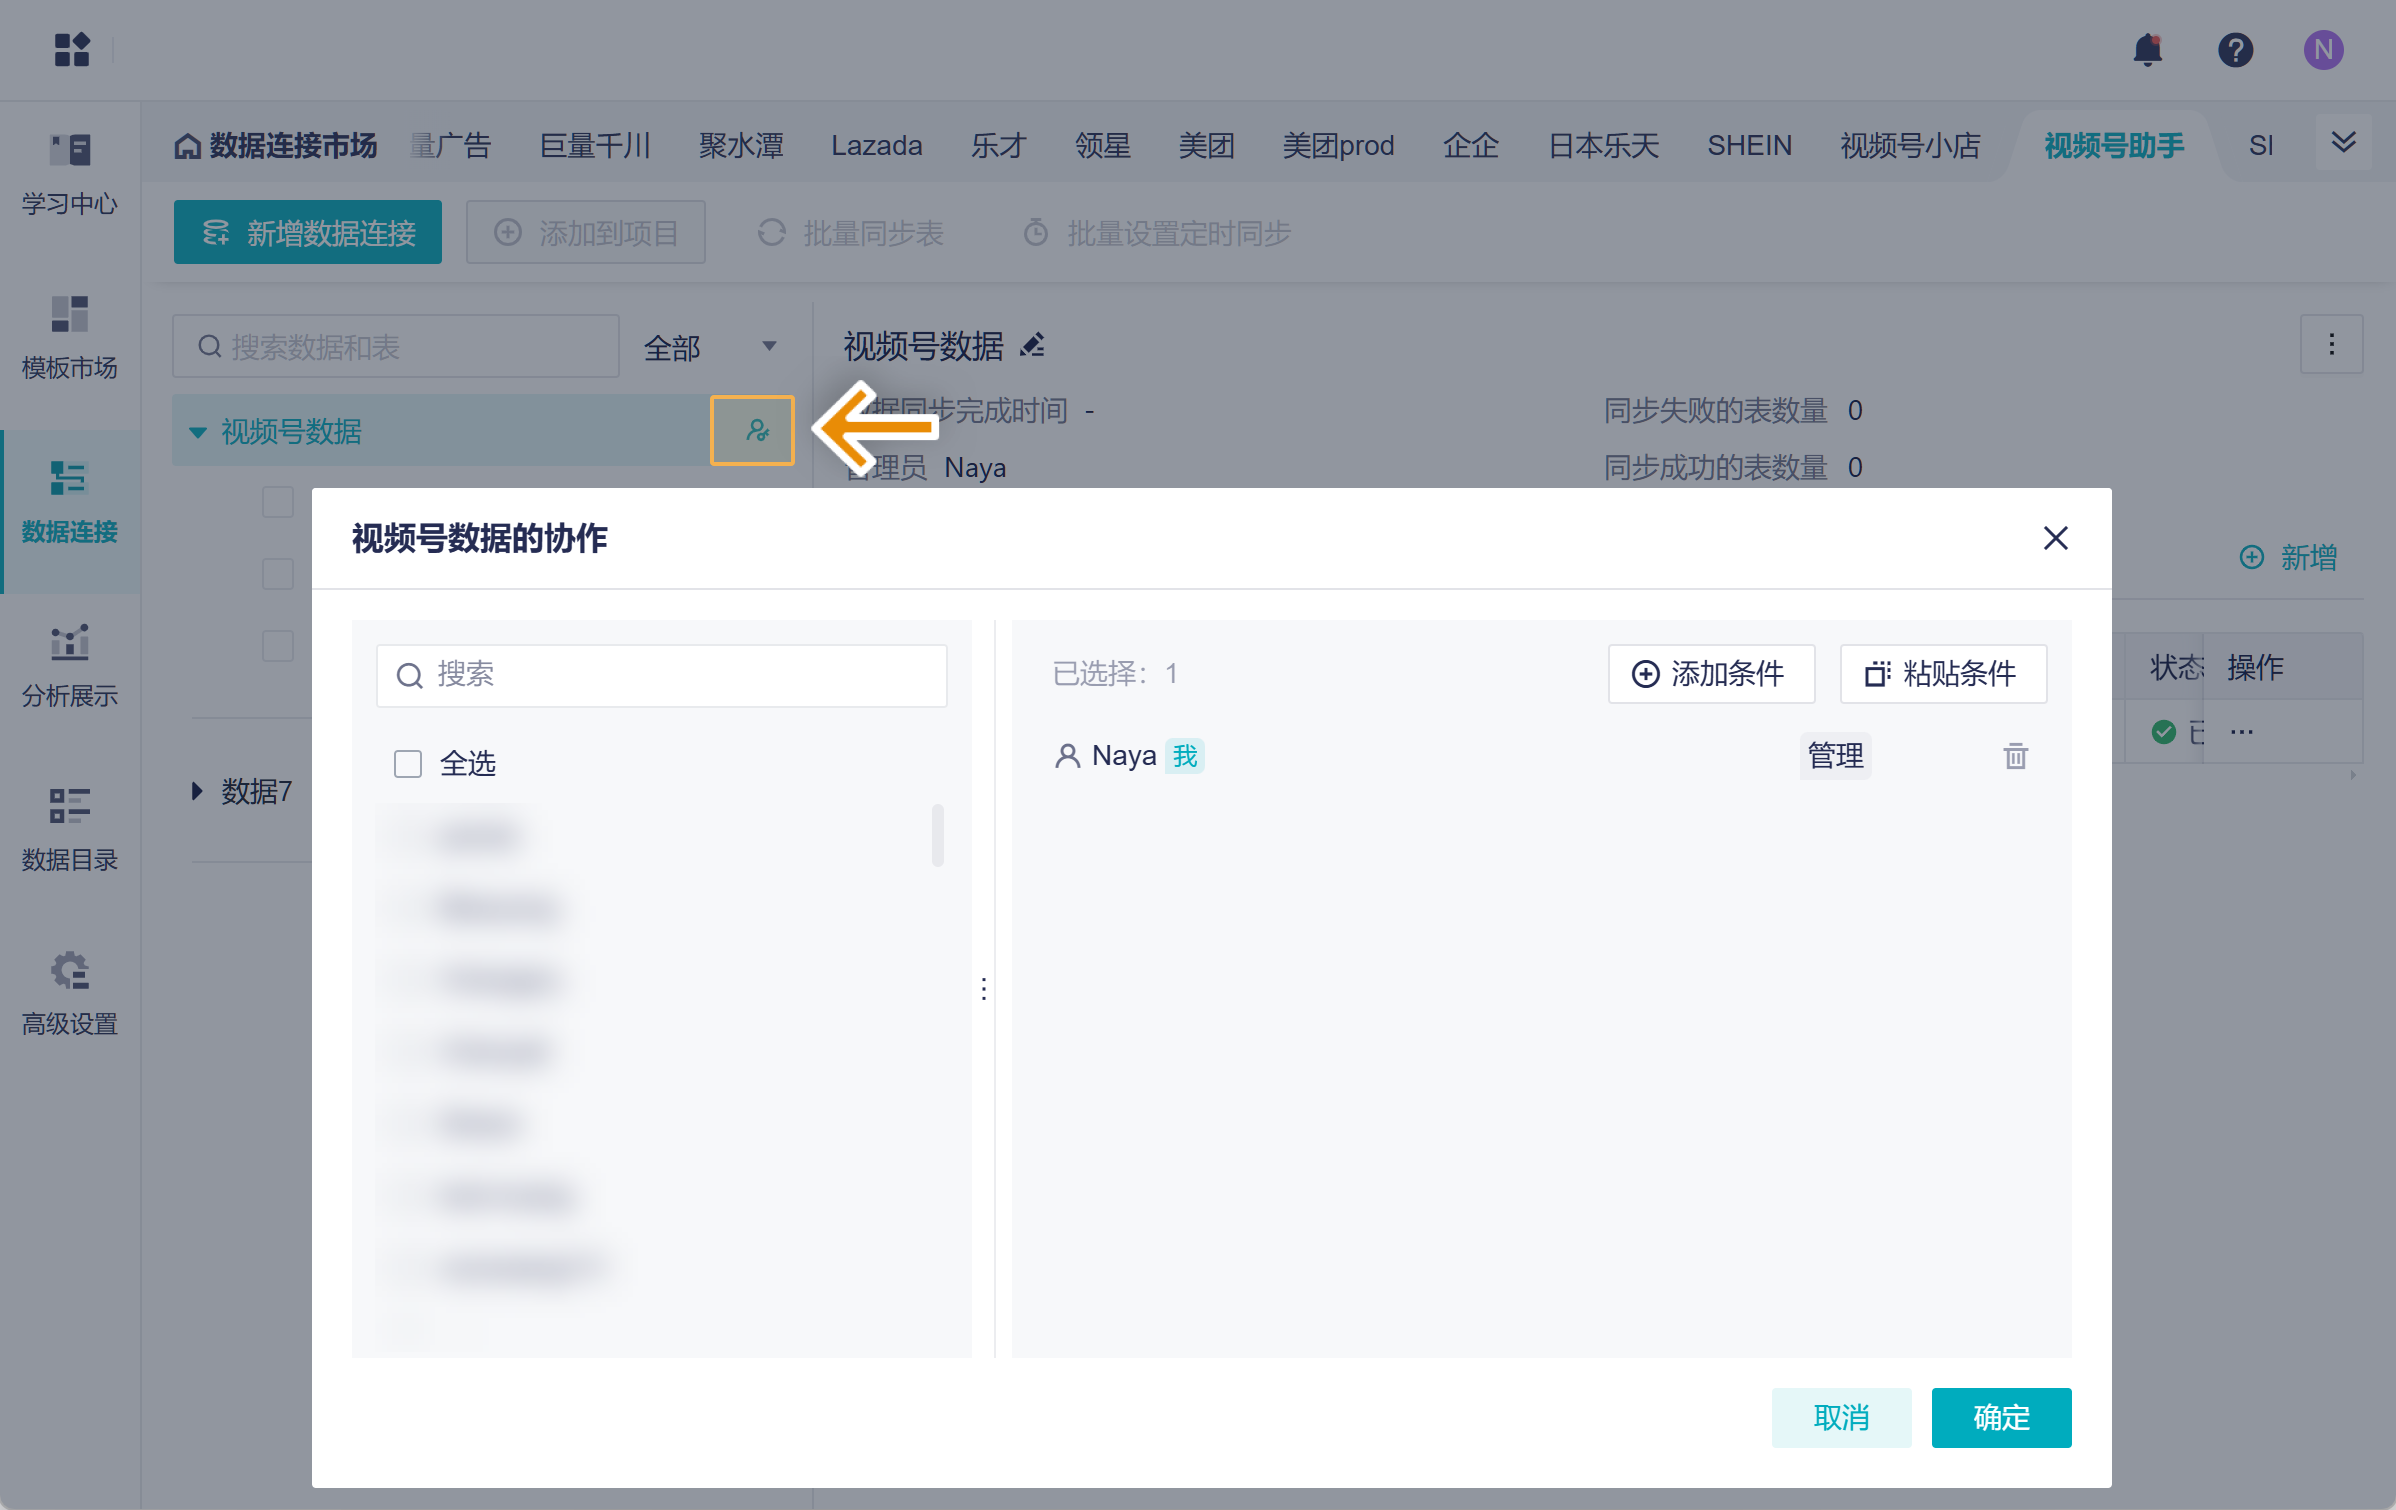Click the edit pencil next to 视频号数据 title
2396x1510 pixels.
pos(1033,346)
